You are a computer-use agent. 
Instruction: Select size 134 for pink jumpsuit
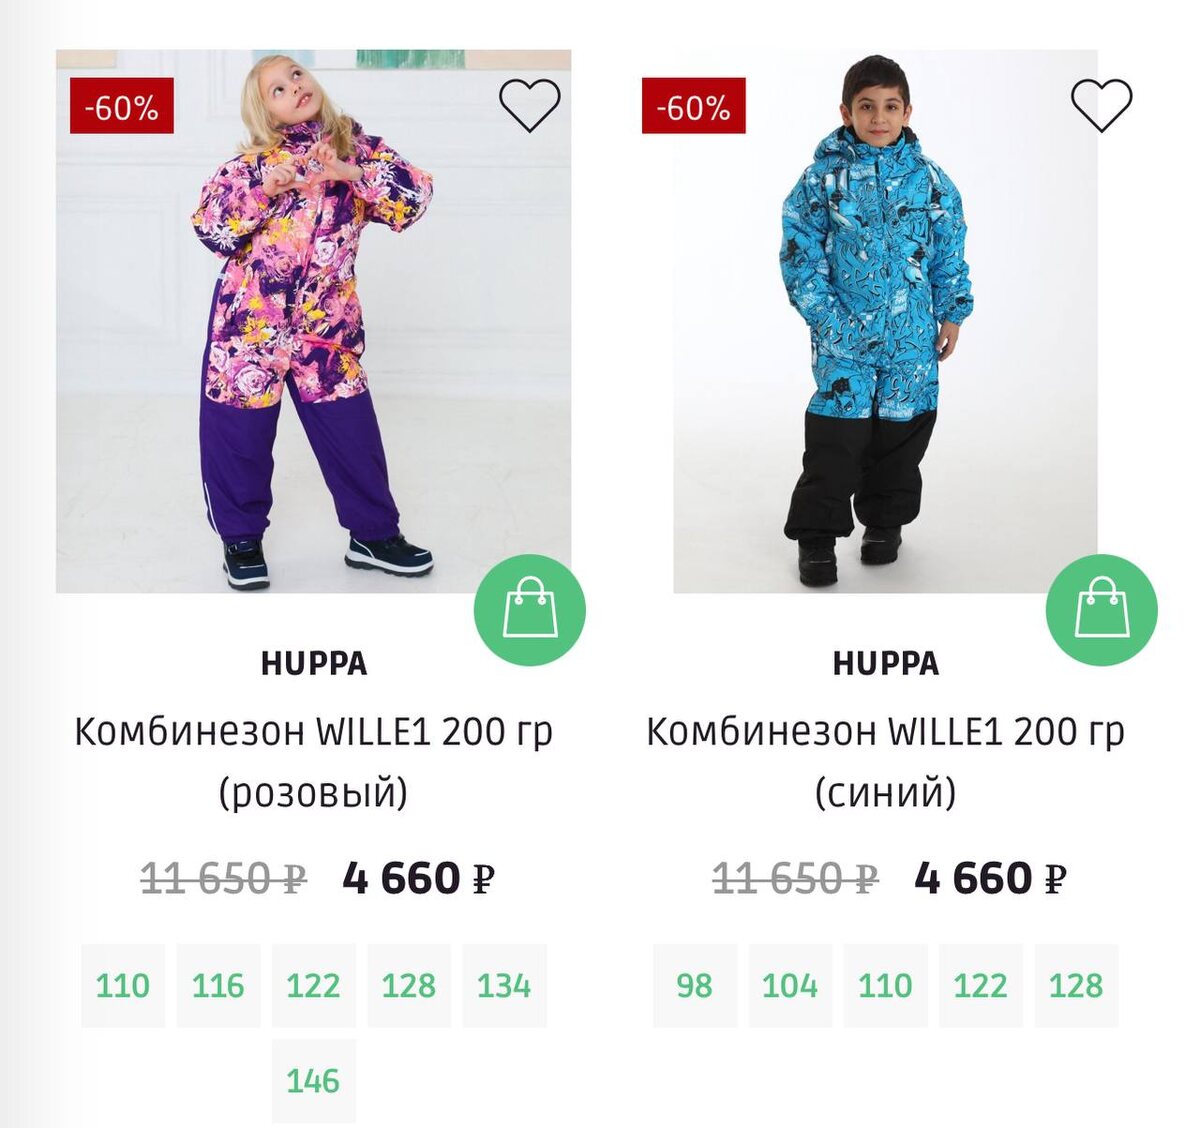(x=504, y=985)
